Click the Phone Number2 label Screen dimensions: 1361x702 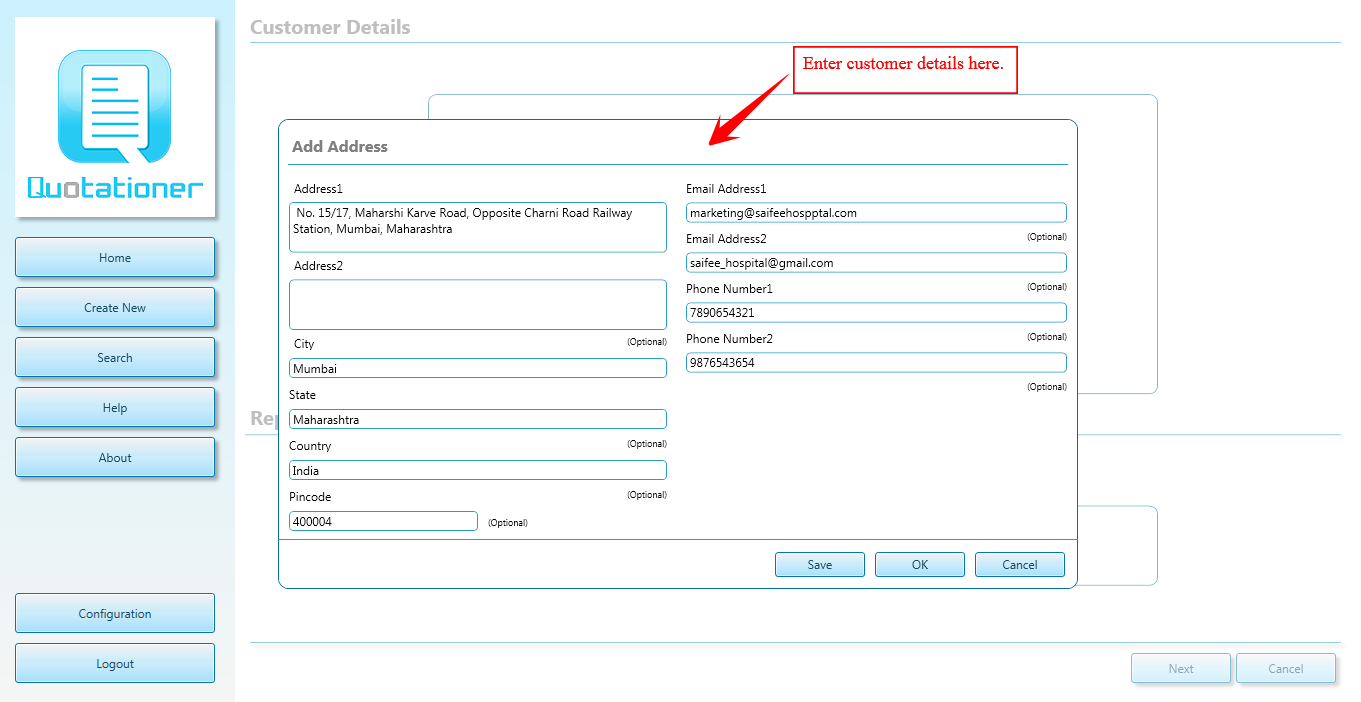(729, 339)
